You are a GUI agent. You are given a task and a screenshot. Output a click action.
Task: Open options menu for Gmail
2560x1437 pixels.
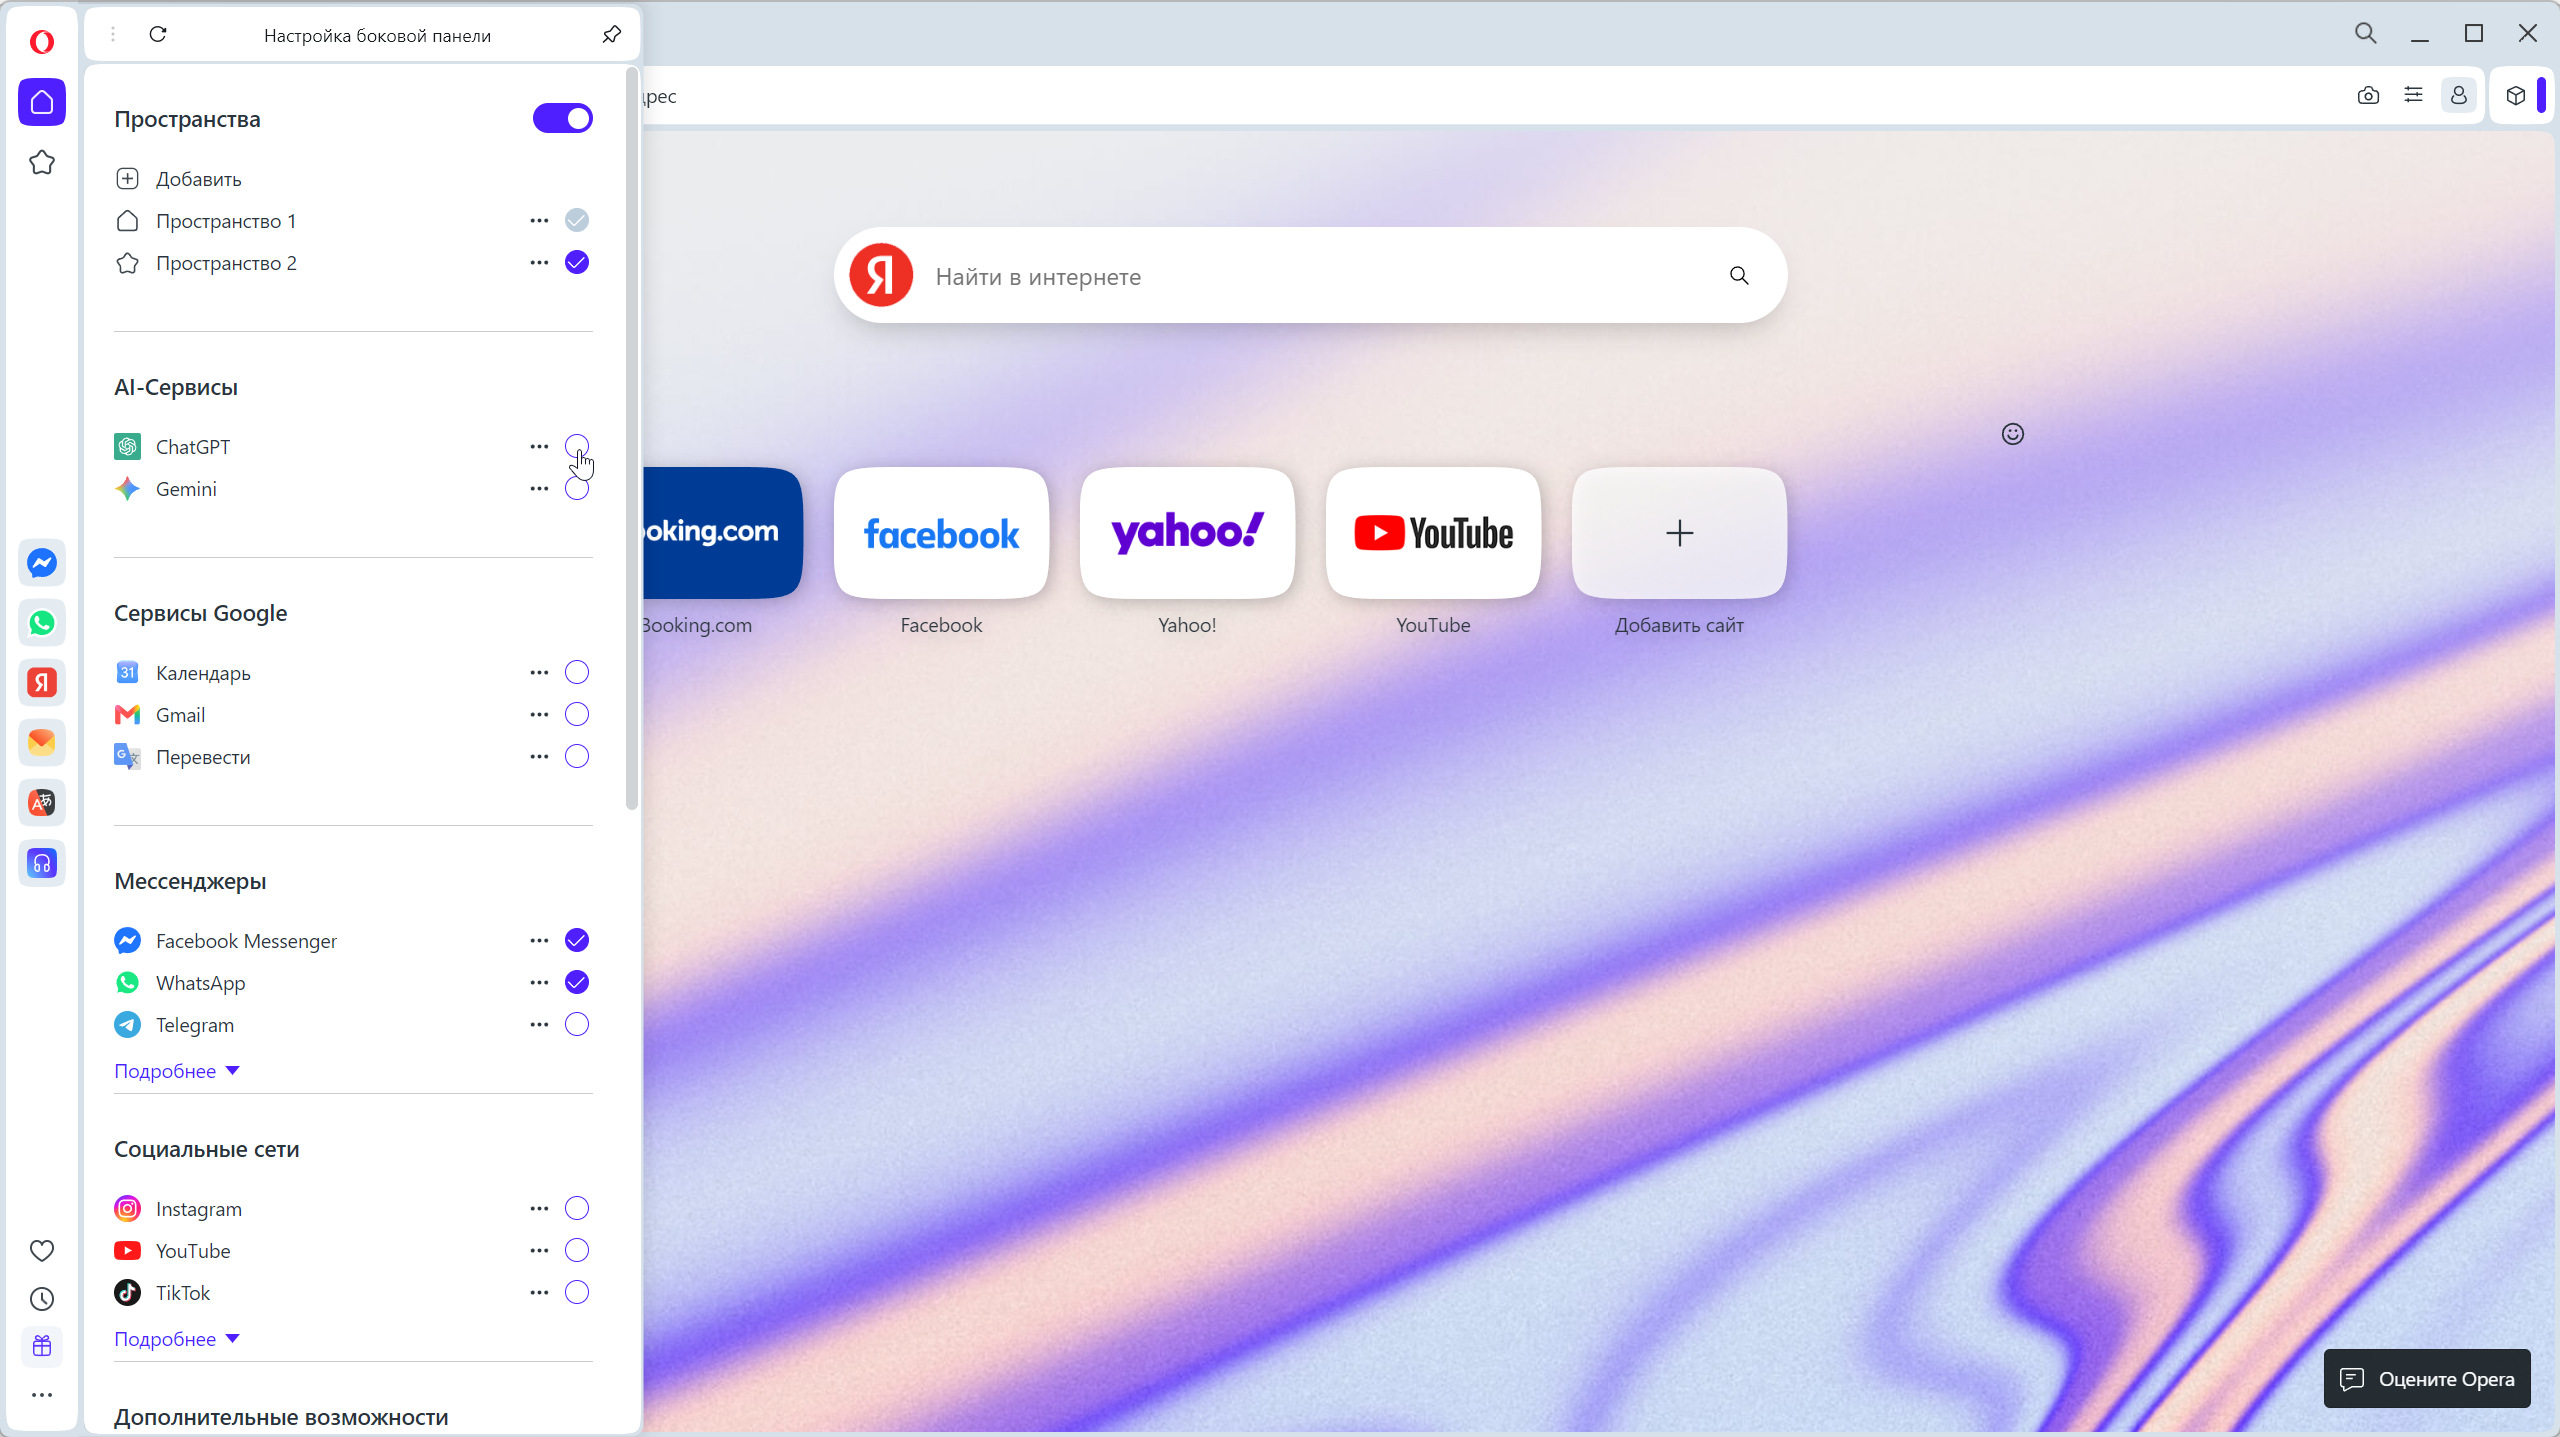point(539,715)
